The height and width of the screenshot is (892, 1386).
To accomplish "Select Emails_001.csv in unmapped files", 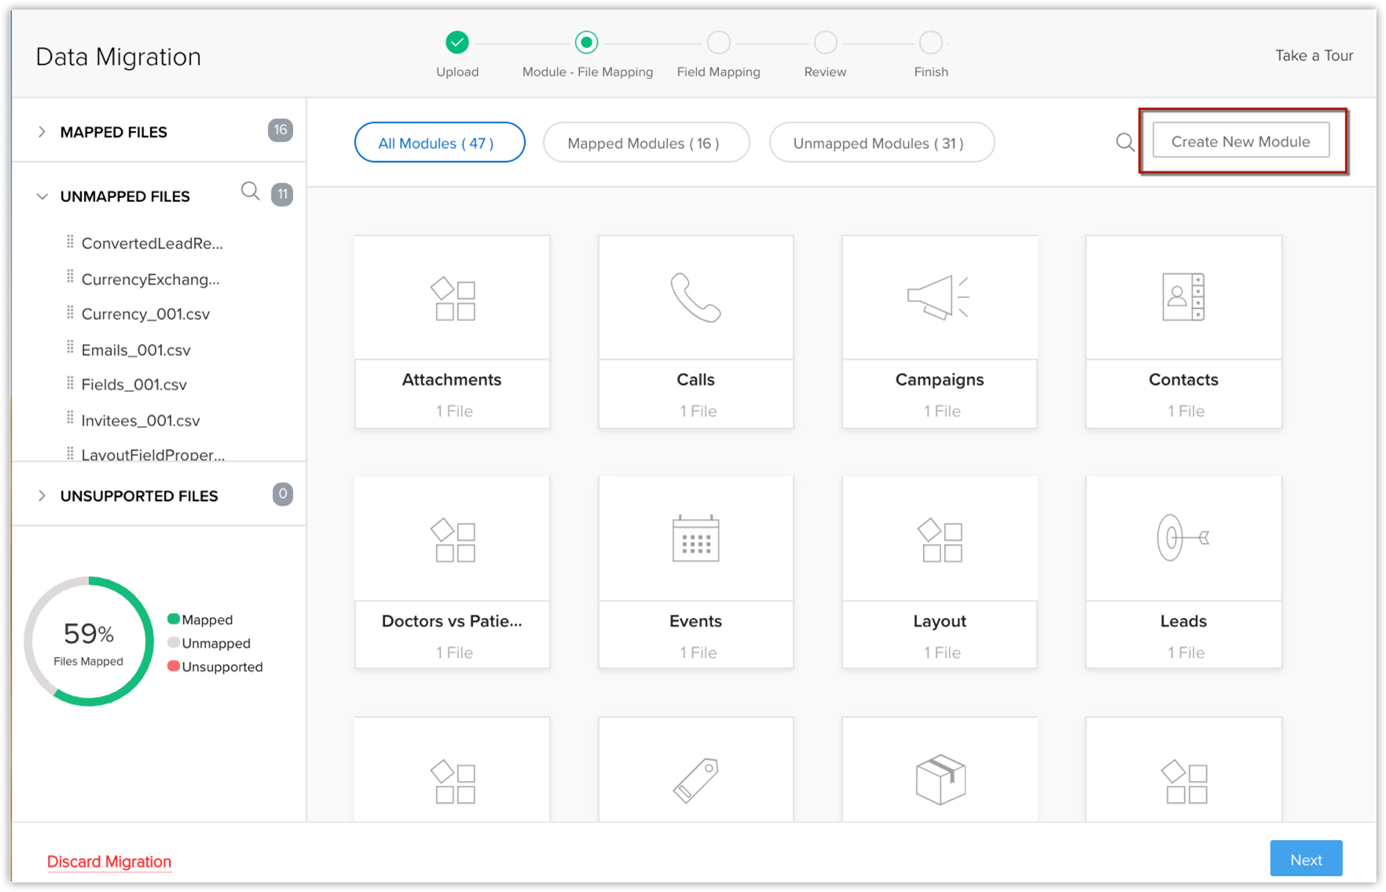I will pyautogui.click(x=136, y=350).
